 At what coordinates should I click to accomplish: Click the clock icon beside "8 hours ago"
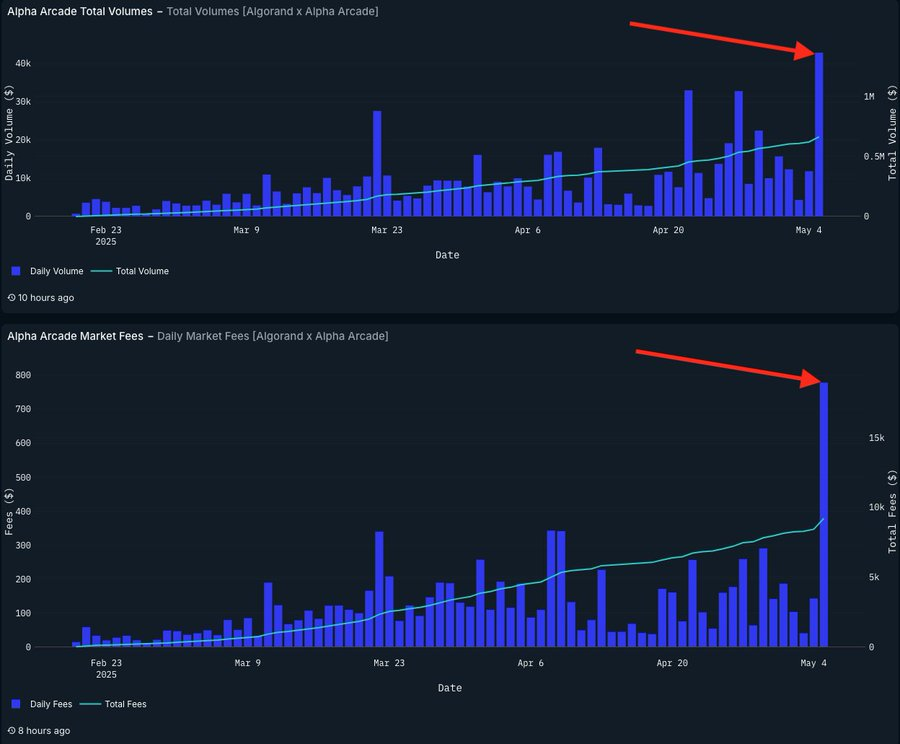tap(11, 731)
